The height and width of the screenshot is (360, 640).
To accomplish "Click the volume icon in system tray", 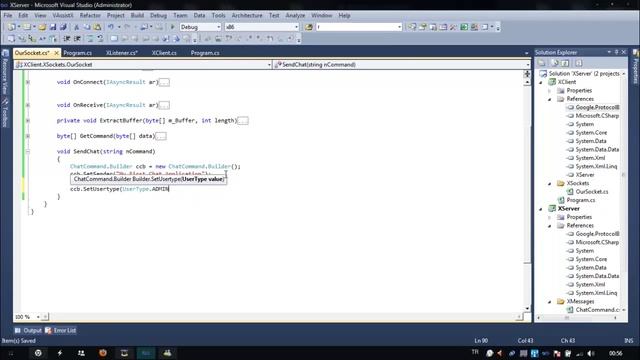I will click(591, 353).
